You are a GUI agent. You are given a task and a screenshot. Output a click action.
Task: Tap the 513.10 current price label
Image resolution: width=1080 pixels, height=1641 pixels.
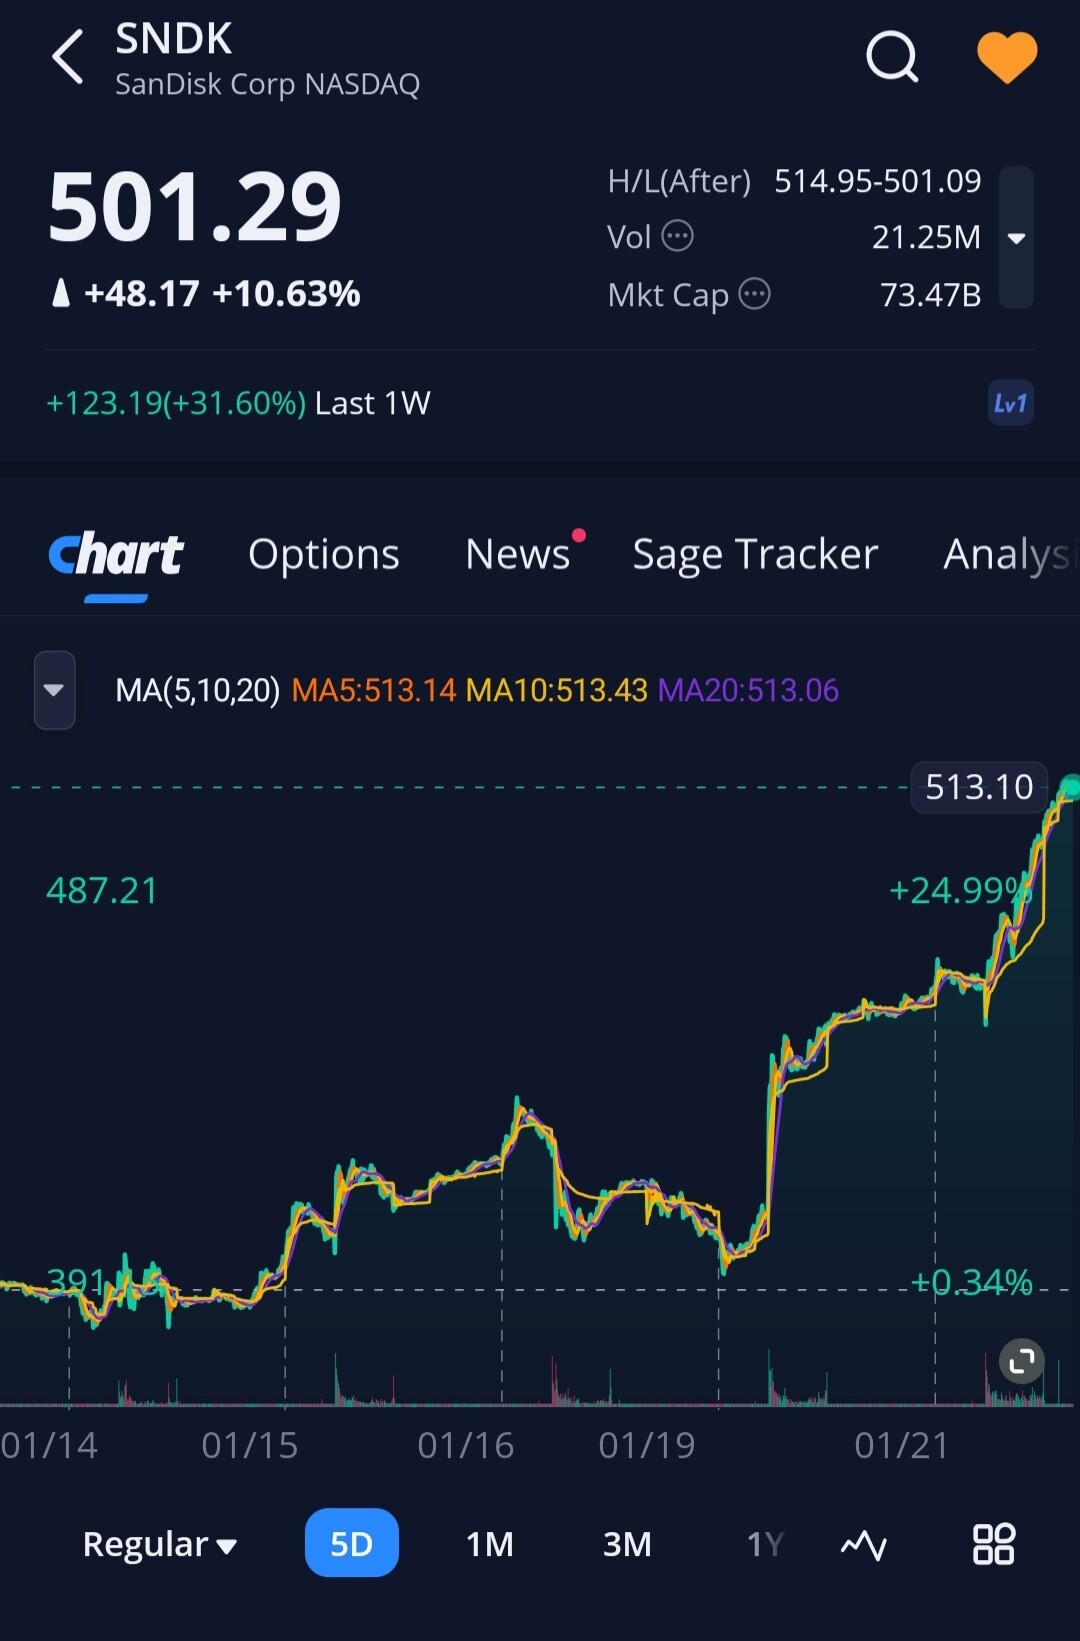coord(979,787)
